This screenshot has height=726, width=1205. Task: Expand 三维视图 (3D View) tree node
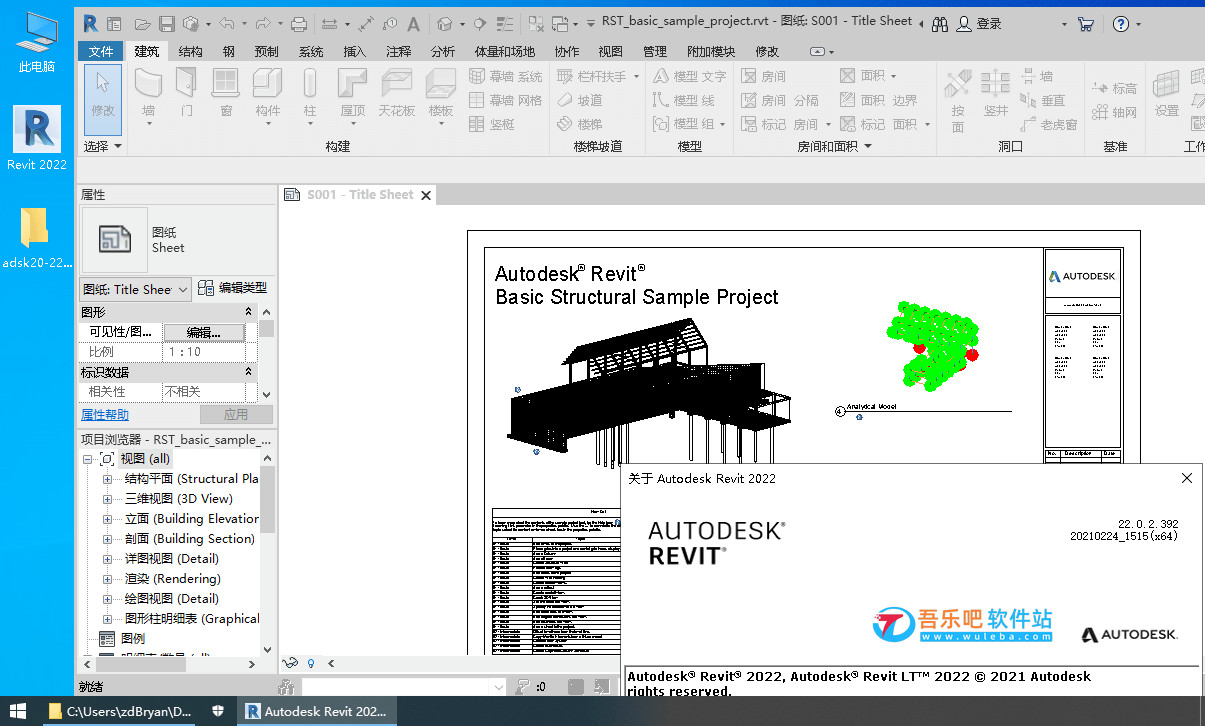click(x=108, y=499)
